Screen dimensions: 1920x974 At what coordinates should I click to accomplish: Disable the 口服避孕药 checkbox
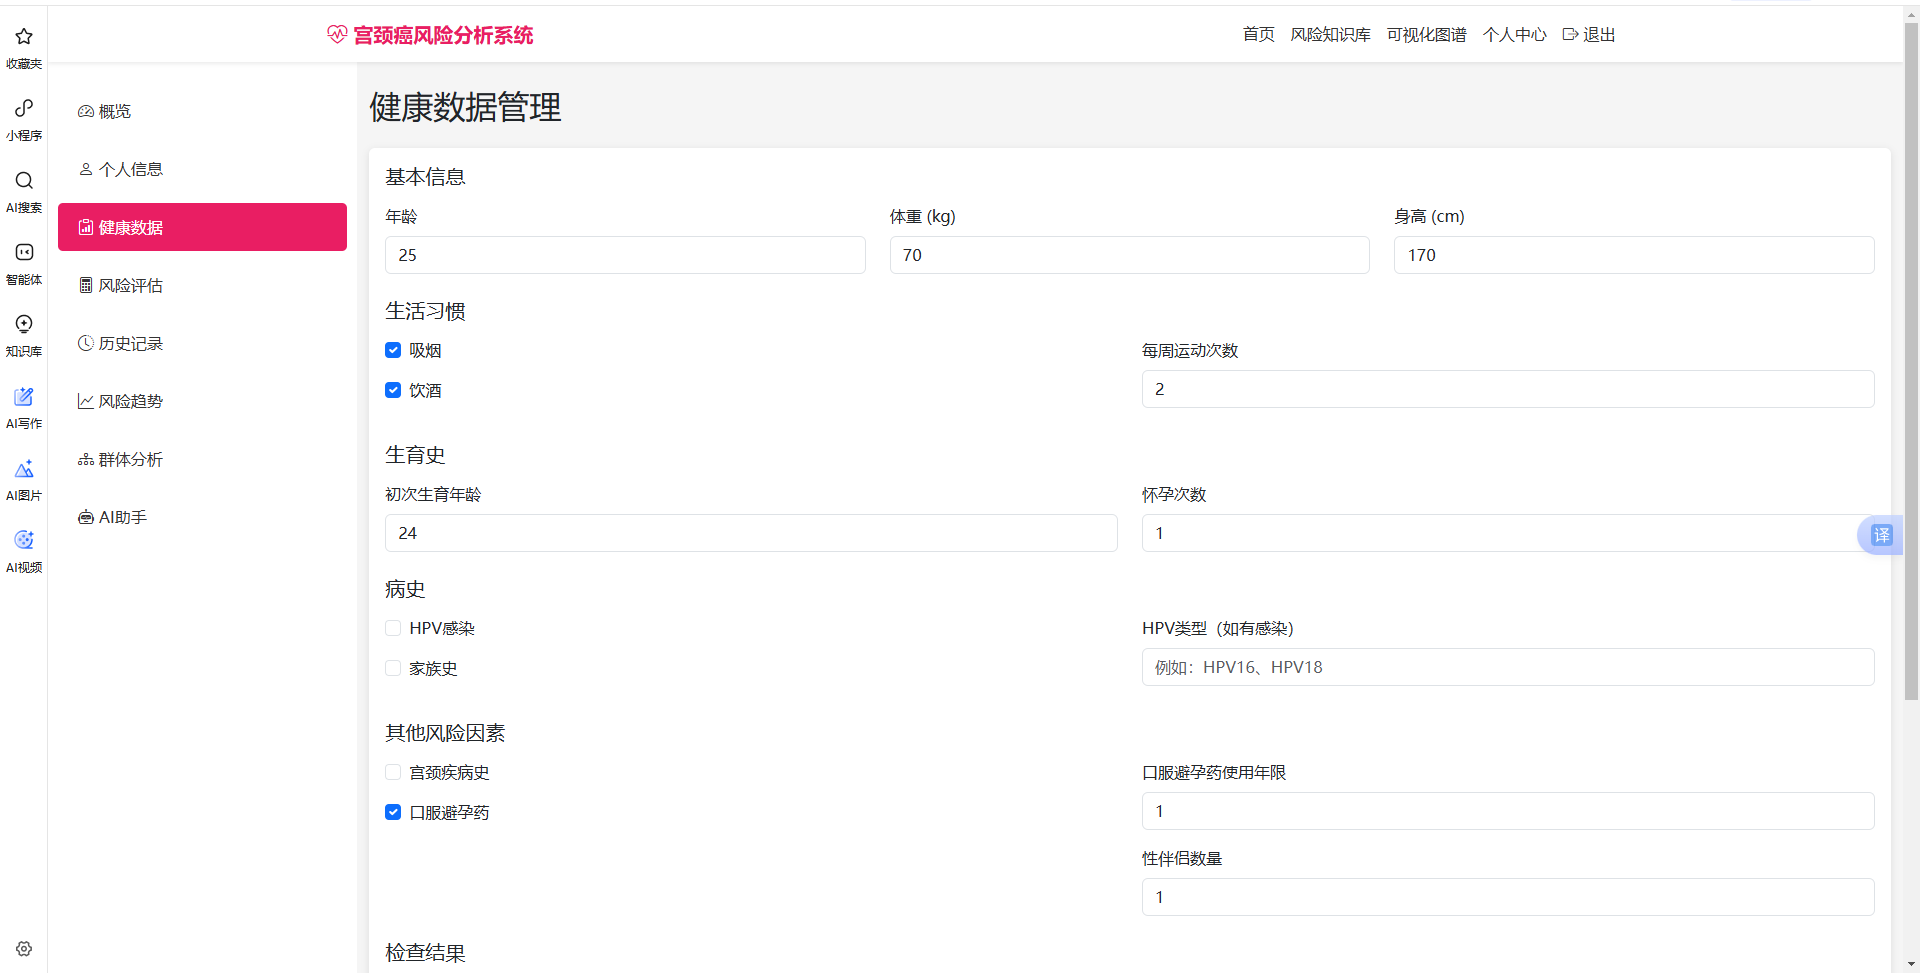(393, 812)
